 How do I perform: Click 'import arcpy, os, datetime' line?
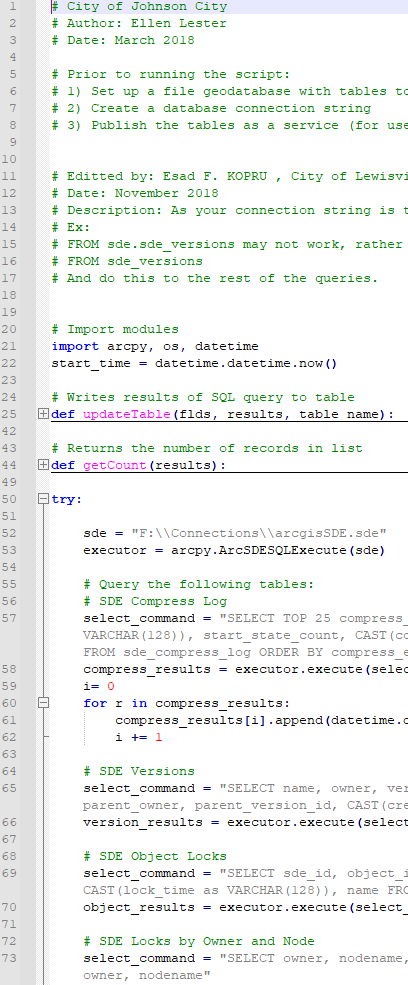coord(155,346)
